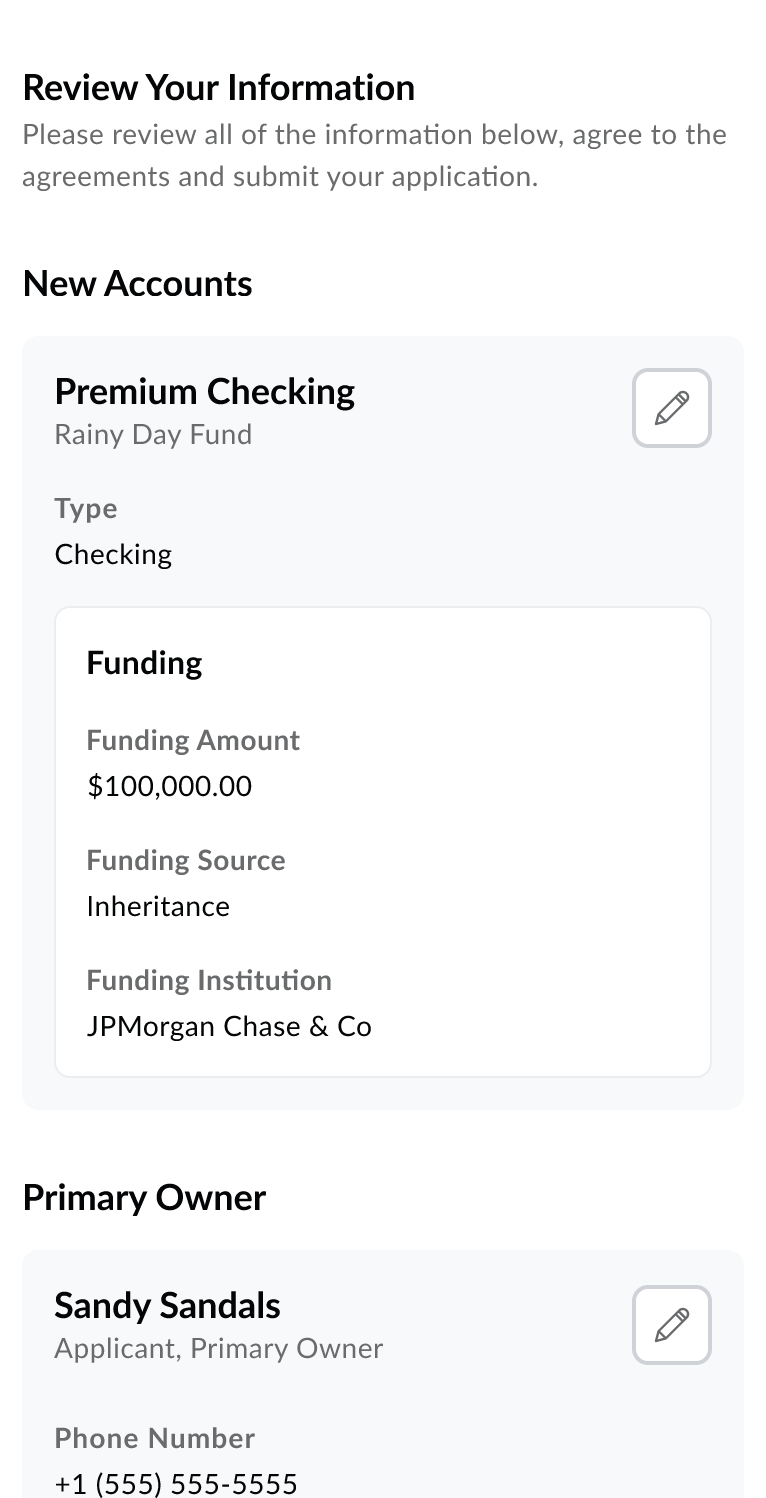Select the Funding Amount label
This screenshot has height=1498, width=766.
[193, 740]
